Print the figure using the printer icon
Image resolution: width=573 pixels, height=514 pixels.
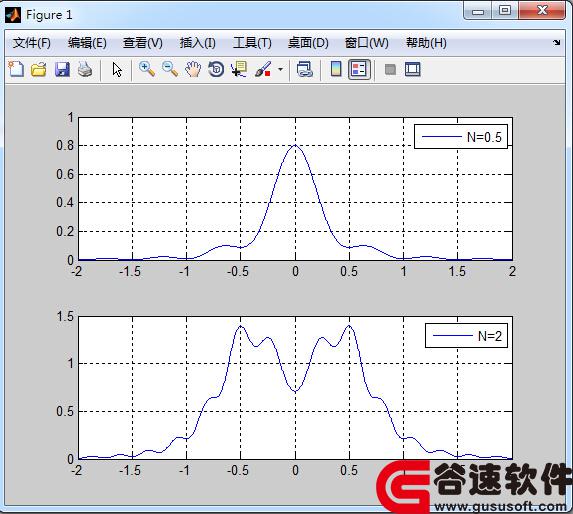pos(85,69)
